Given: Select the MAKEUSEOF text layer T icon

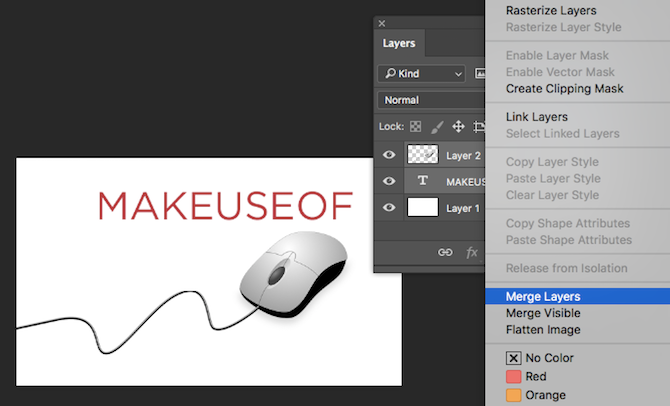Looking at the screenshot, I should (423, 181).
